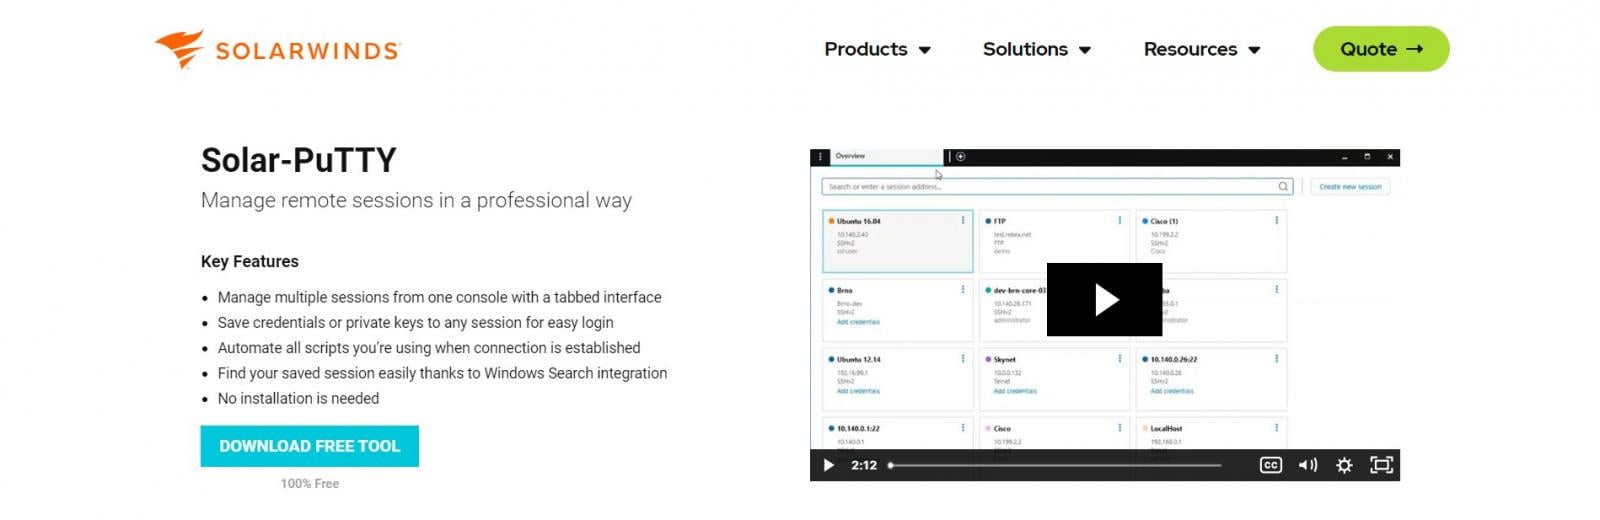The image size is (1600, 520).
Task: Open video settings gear
Action: (x=1344, y=465)
